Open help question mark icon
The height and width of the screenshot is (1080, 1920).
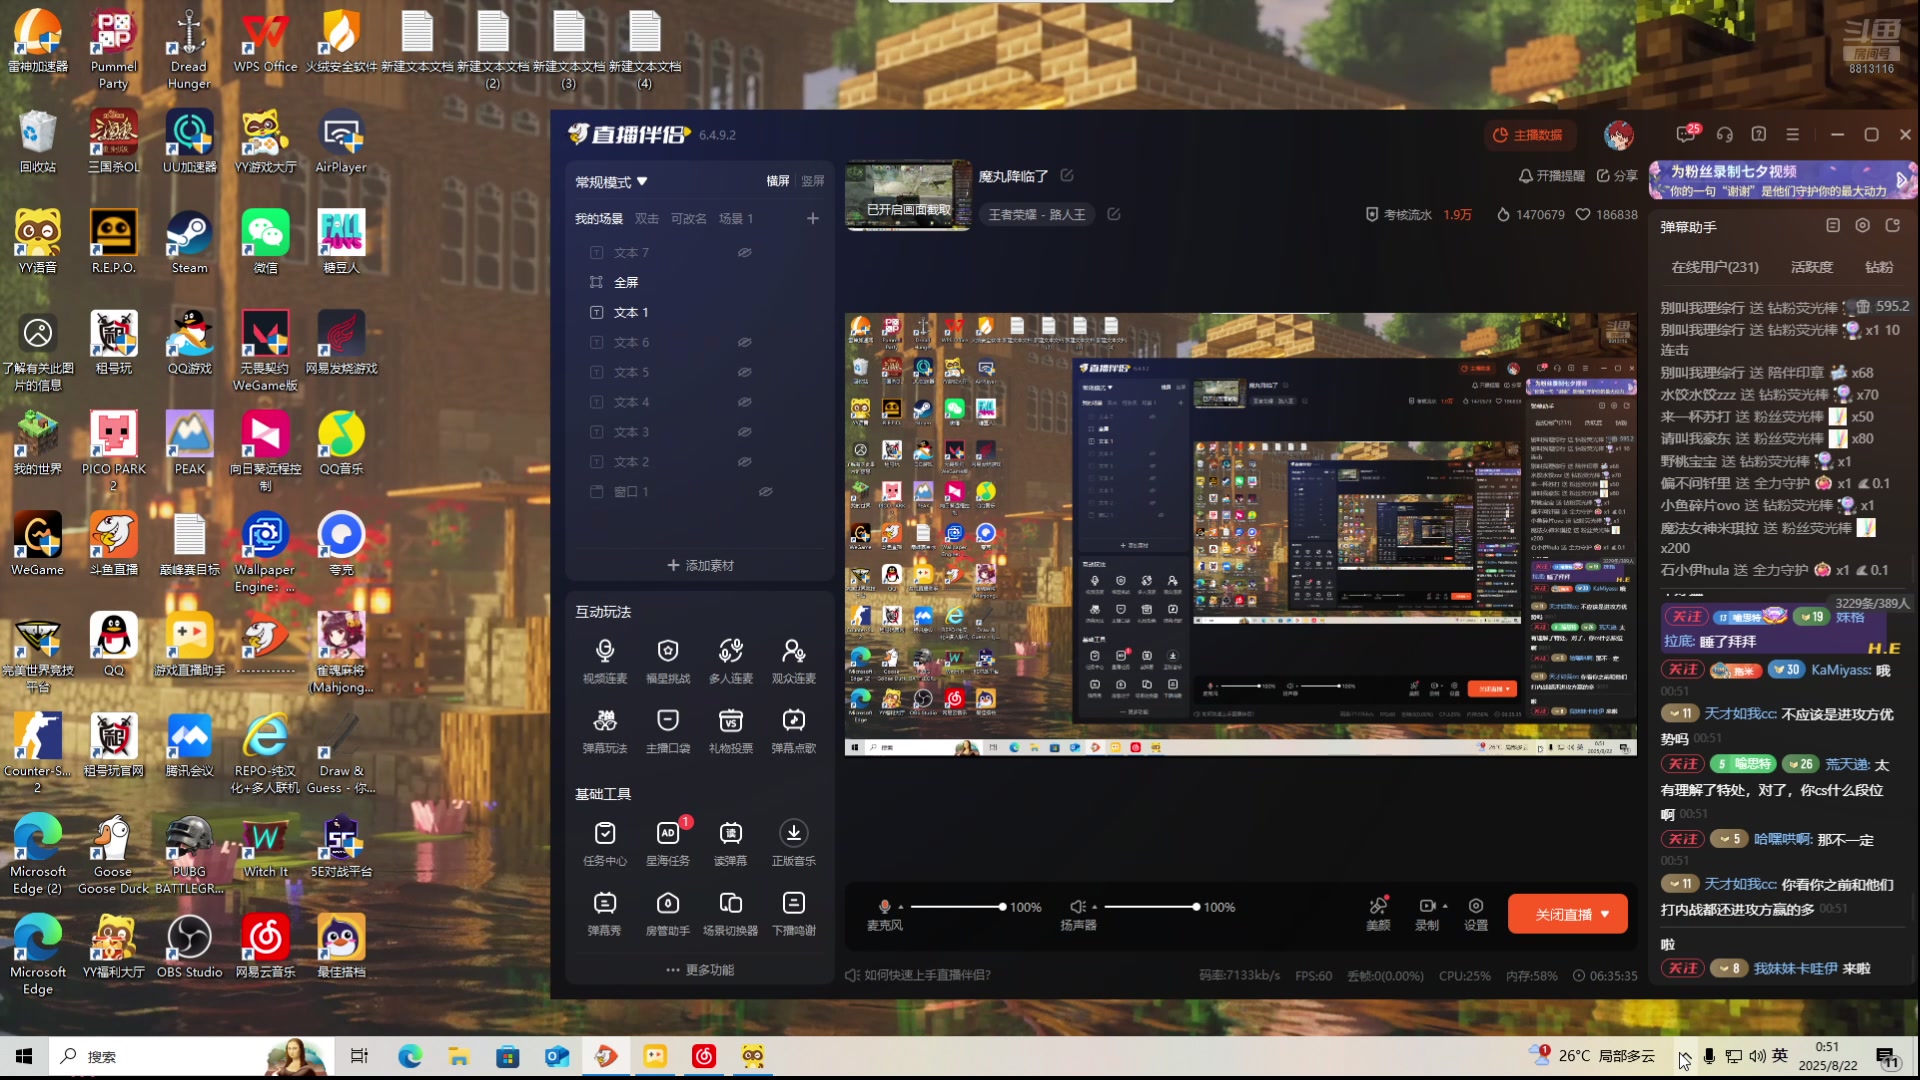1759,134
